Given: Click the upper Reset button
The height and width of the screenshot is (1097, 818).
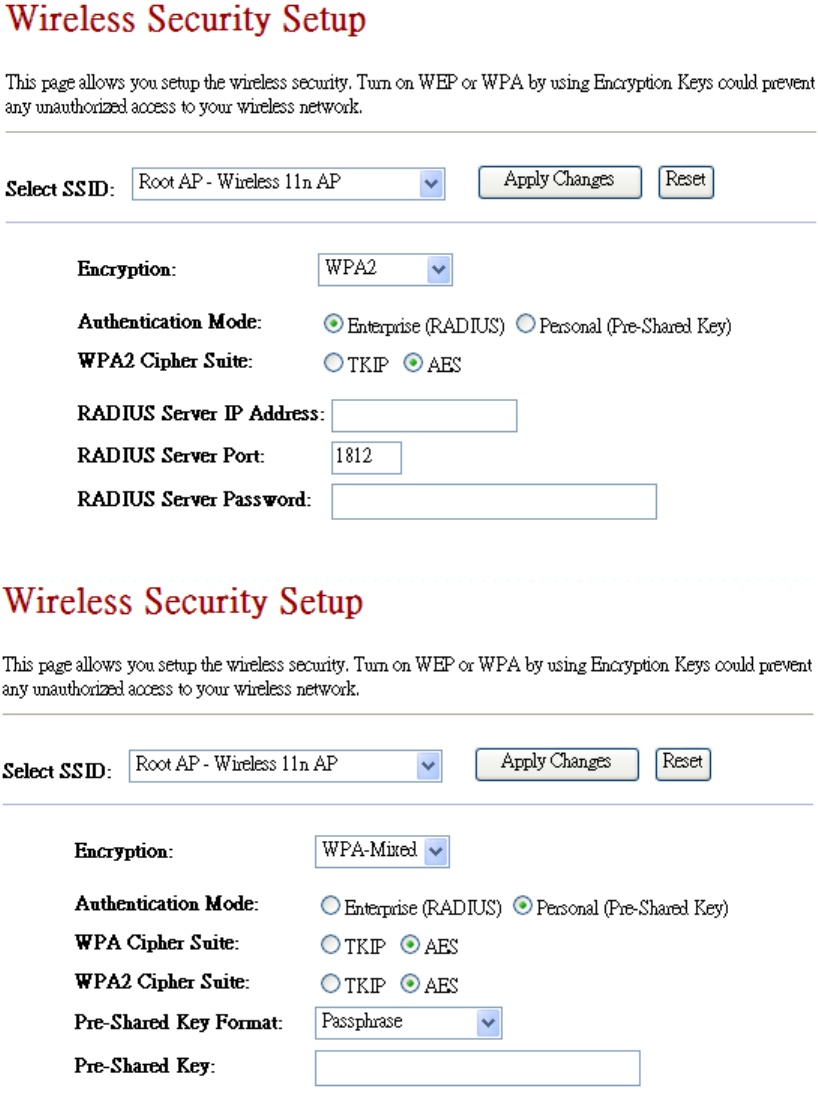Looking at the screenshot, I should coord(686,182).
